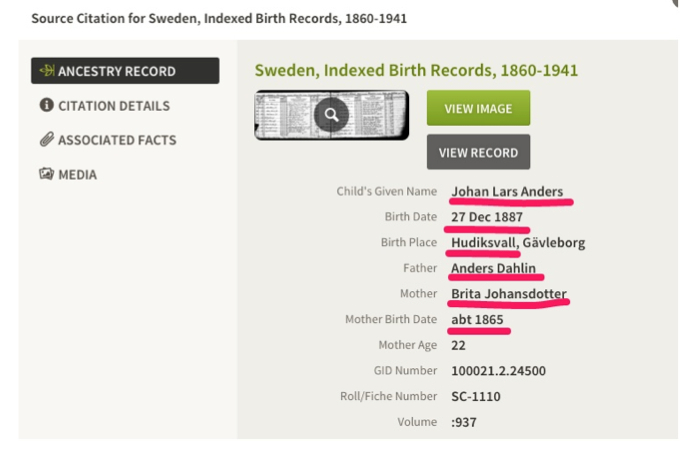Click the green View Image button

pyautogui.click(x=478, y=108)
